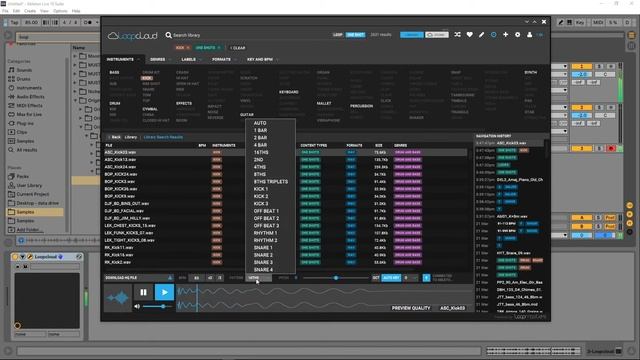Choose 1 BAR pattern option
640x360 pixels.
[x=260, y=130]
